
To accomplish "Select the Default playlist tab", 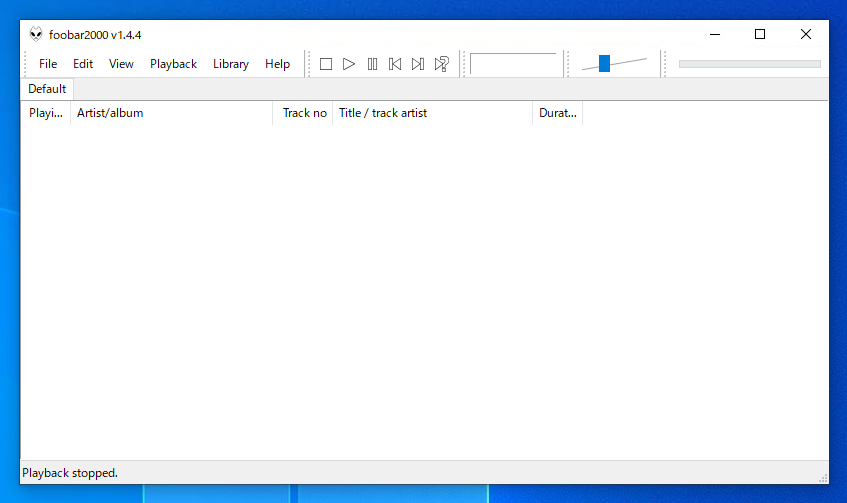I will (x=47, y=89).
